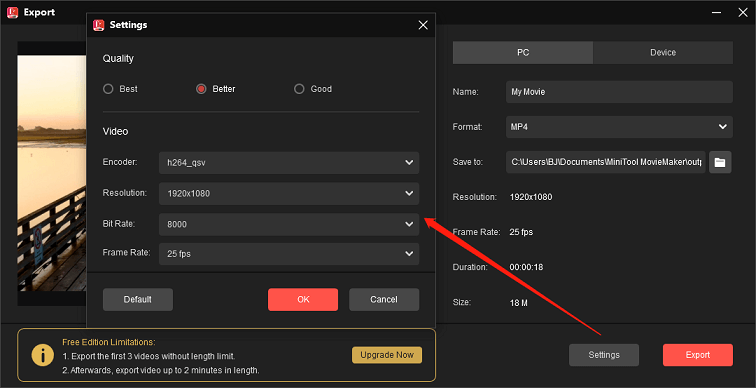Click the Size value 18 M
This screenshot has width=756, height=388.
pos(519,303)
